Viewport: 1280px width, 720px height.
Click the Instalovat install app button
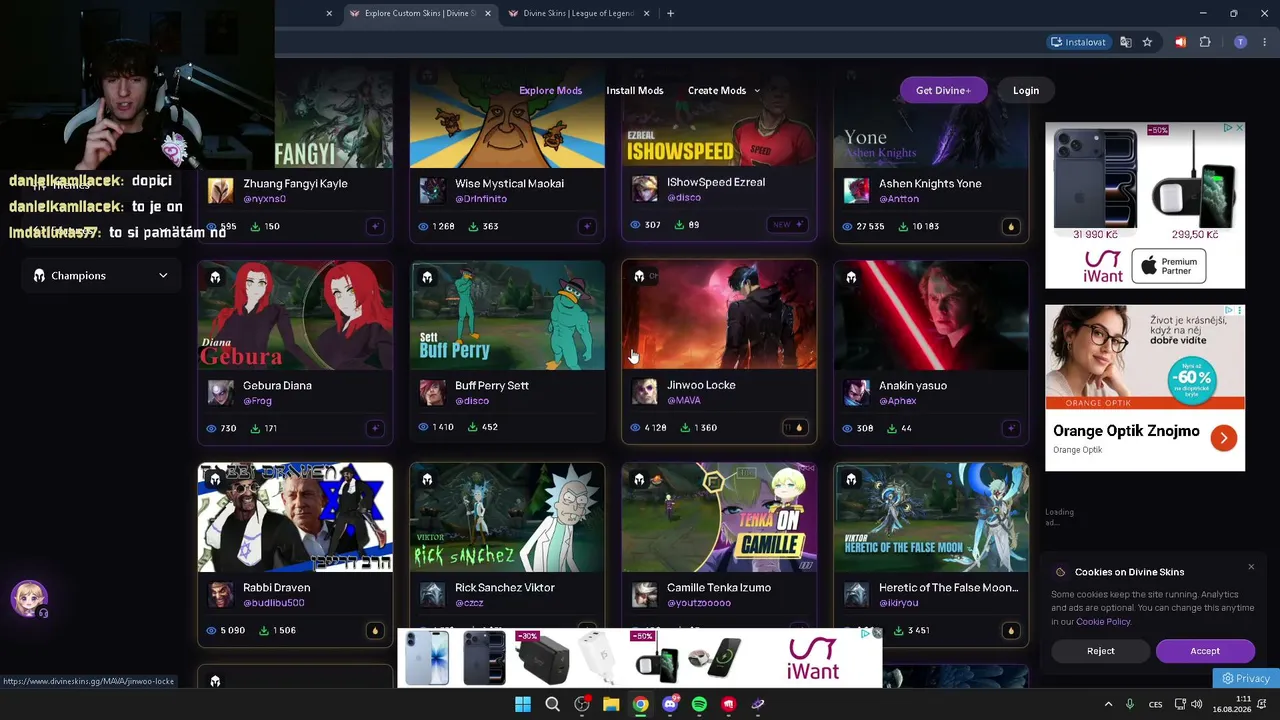pyautogui.click(x=1078, y=42)
